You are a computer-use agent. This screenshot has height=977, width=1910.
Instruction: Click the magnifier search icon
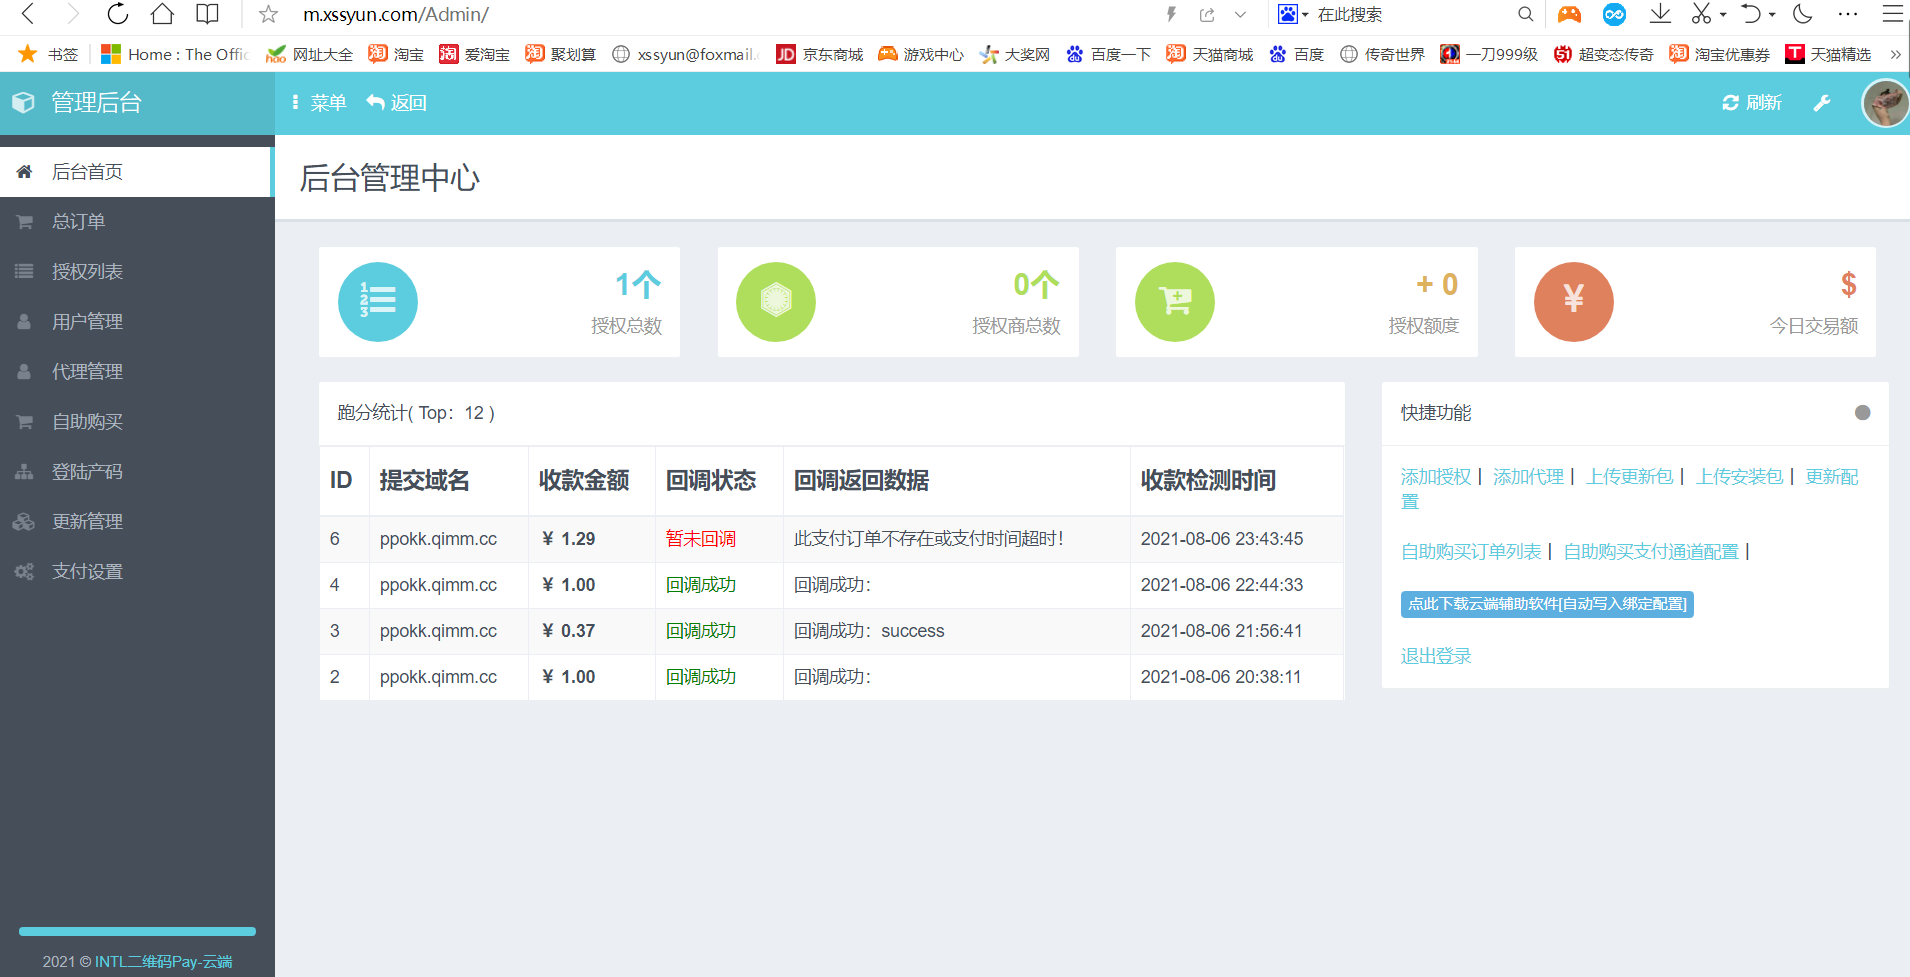pos(1525,14)
